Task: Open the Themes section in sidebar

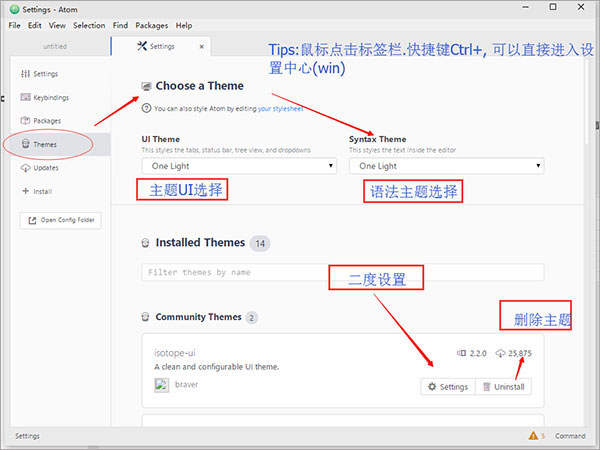Action: 45,144
